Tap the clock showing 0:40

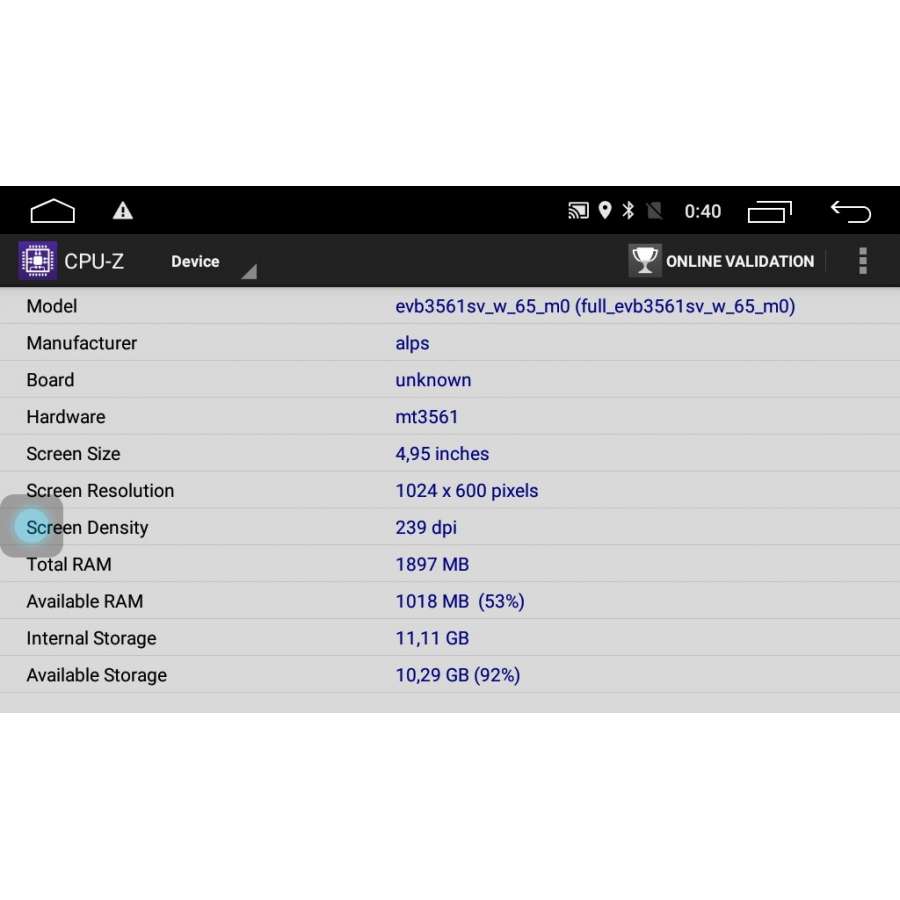tap(703, 211)
